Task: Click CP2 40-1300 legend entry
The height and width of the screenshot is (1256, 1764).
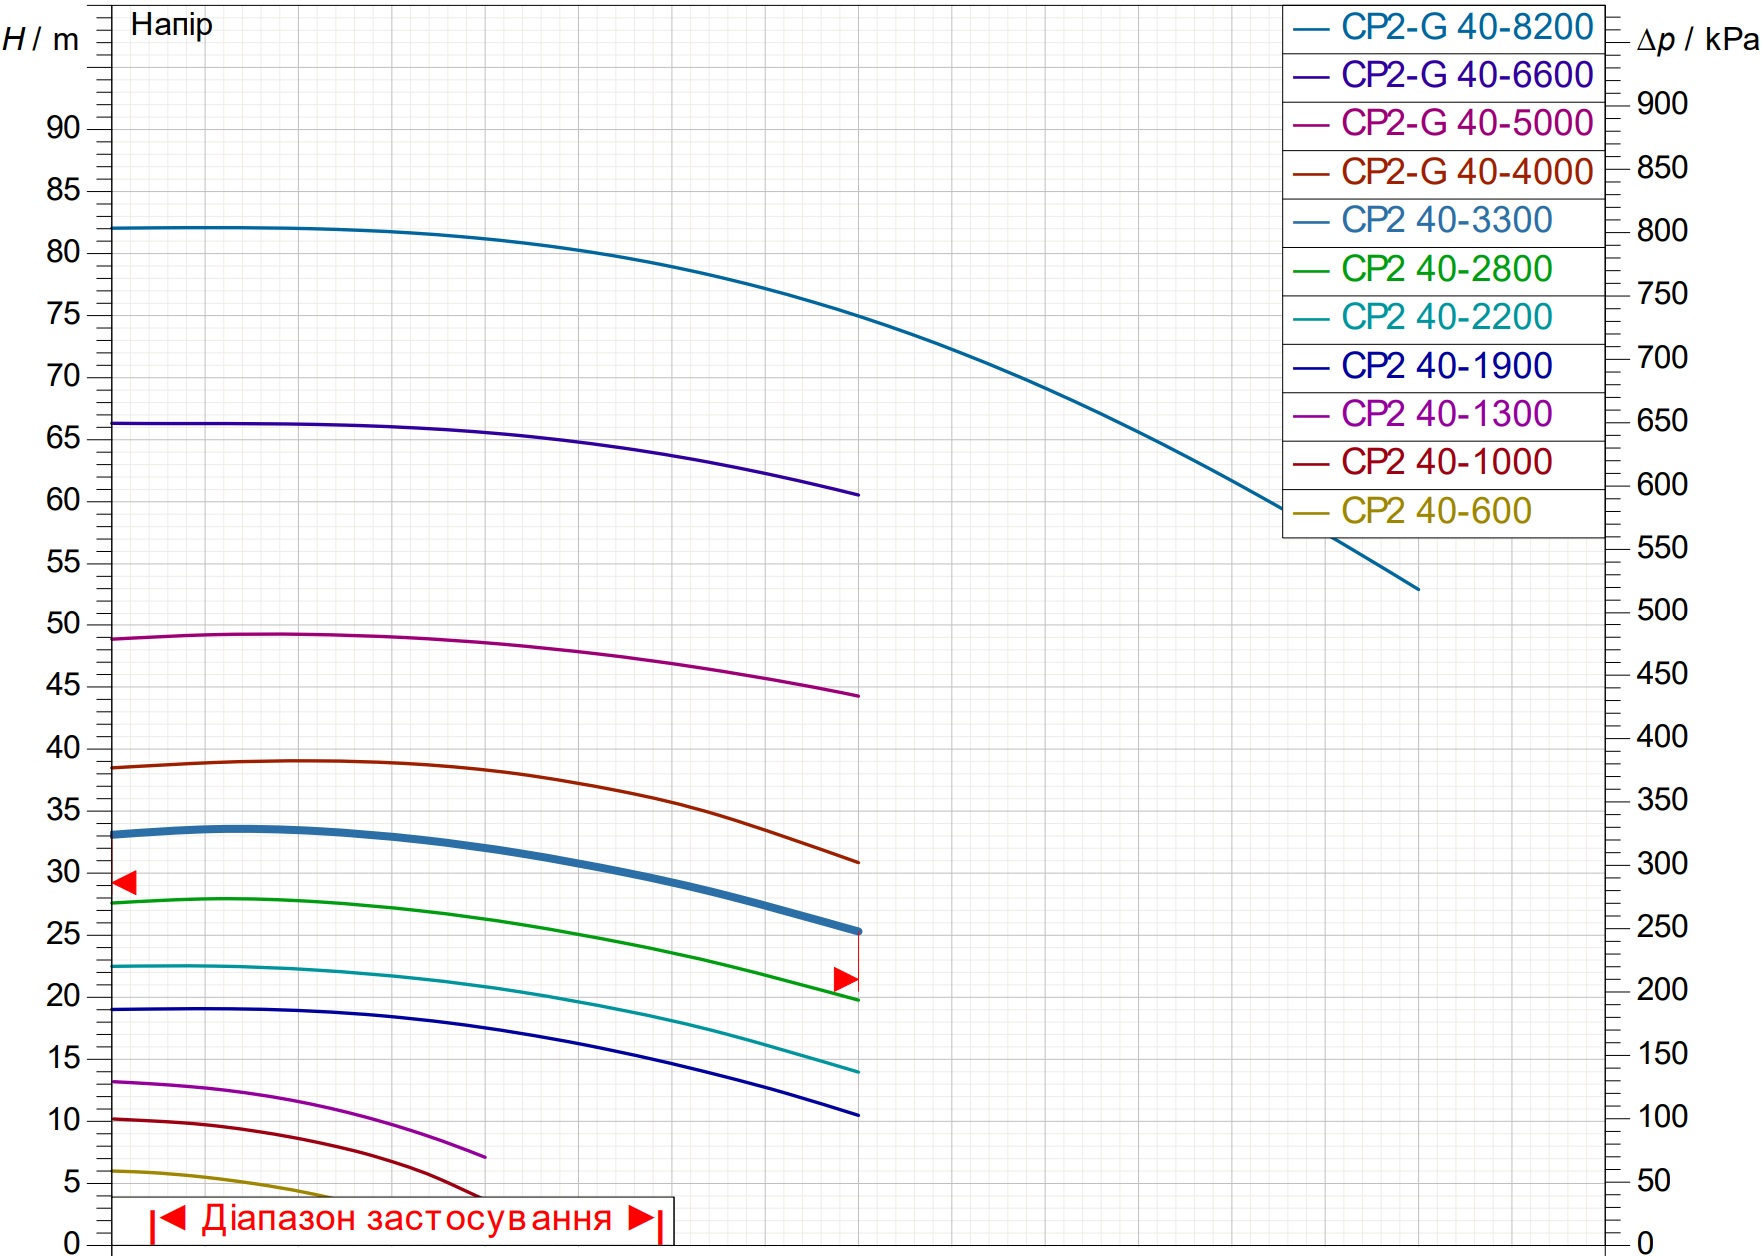Action: pos(1443,415)
